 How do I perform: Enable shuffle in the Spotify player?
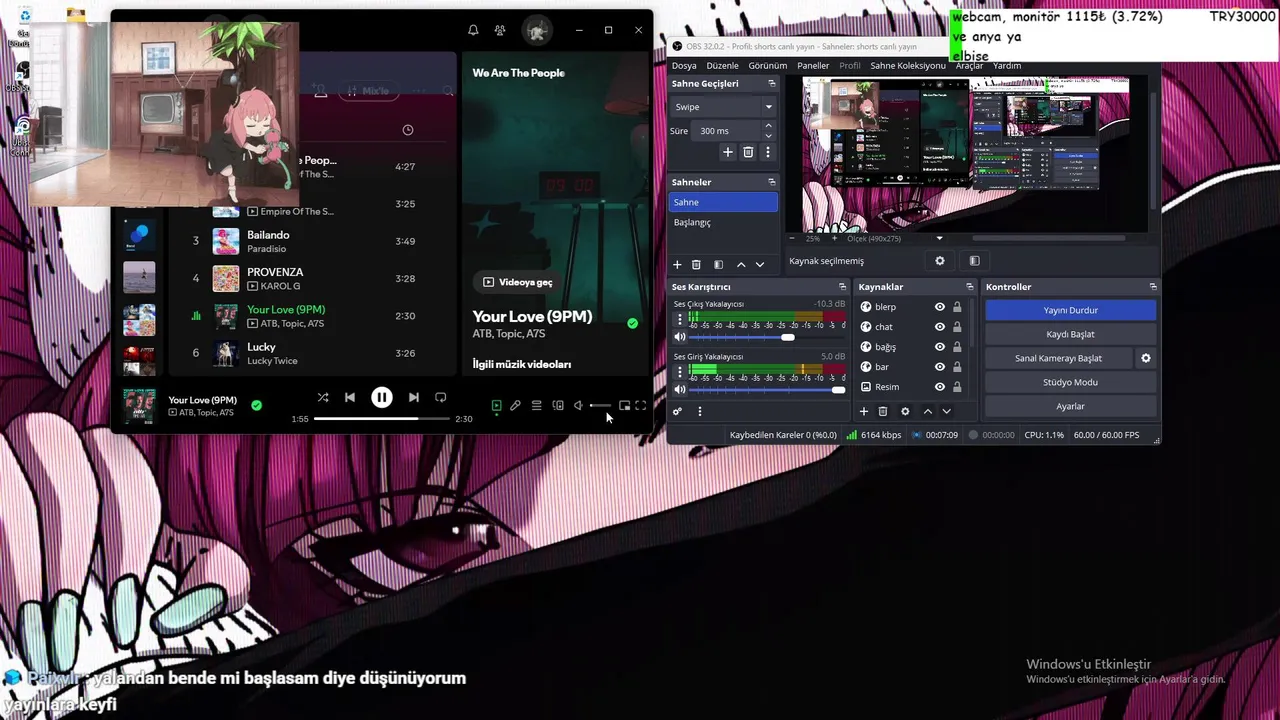[x=322, y=397]
